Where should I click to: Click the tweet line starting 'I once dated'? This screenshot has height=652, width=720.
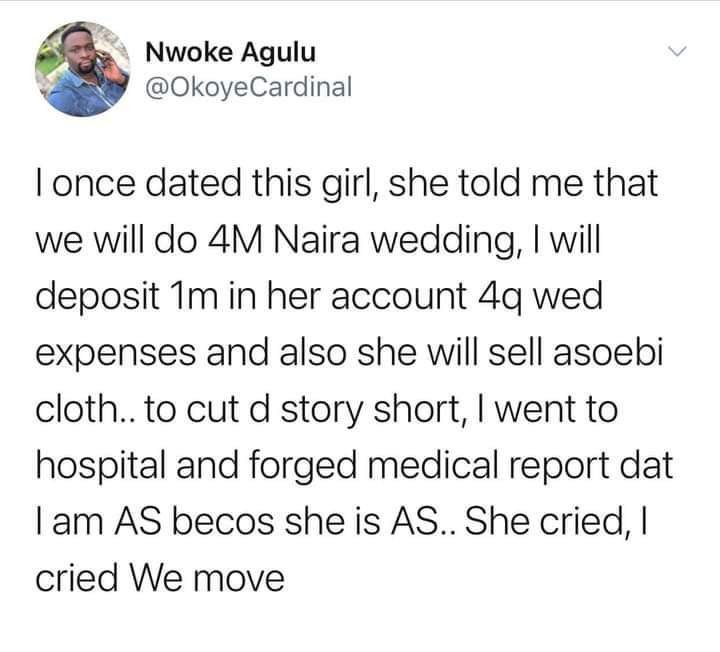[x=347, y=184]
